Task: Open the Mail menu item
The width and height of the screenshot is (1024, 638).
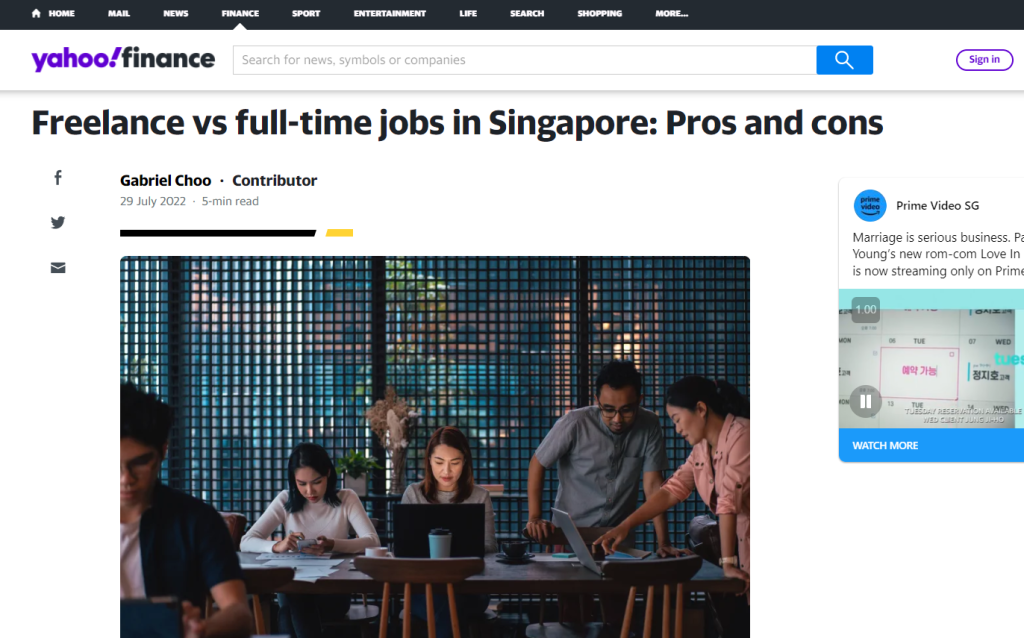Action: click(x=119, y=13)
